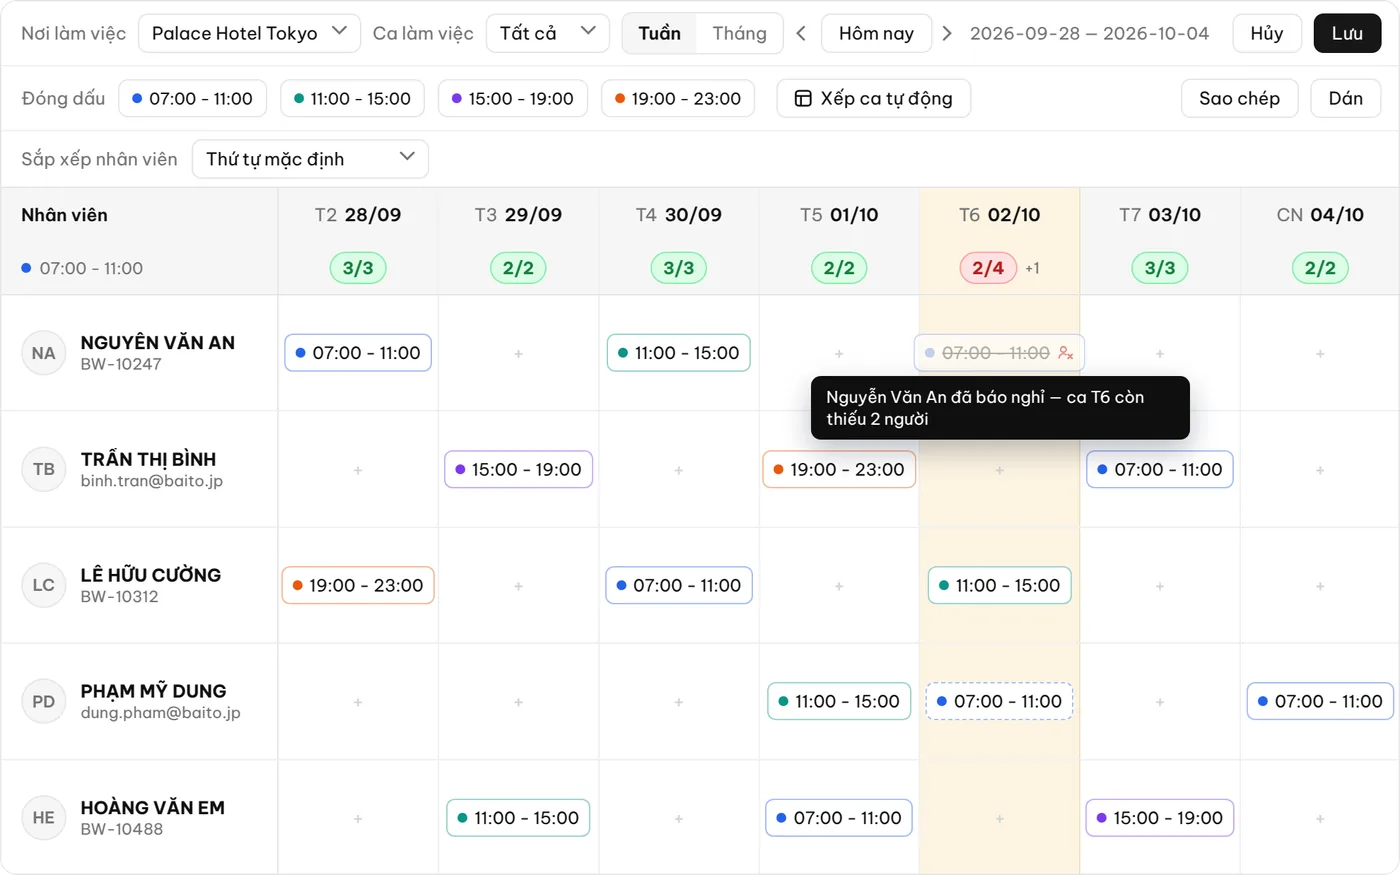Viewport: 1400px width, 875px height.
Task: Select the 15:00 - 19:00 purple stamp
Action: (x=512, y=98)
